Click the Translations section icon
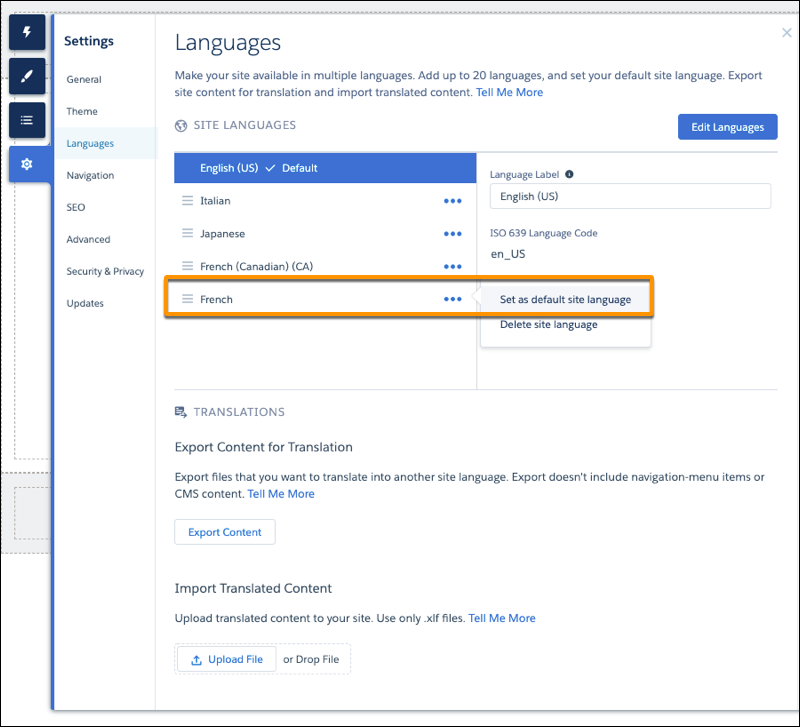800x727 pixels. coord(181,412)
